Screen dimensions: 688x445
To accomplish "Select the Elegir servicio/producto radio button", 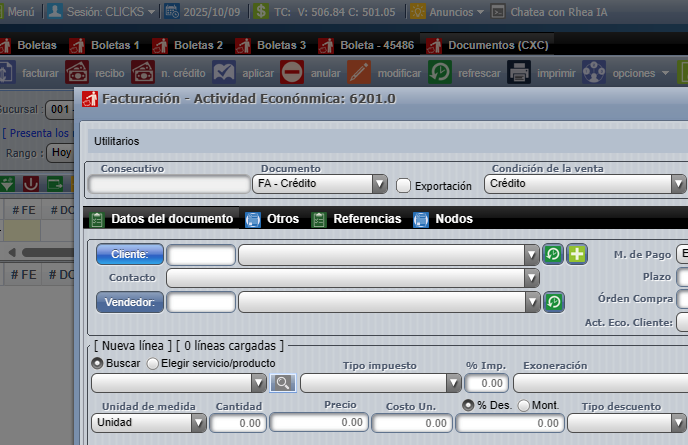I will (x=153, y=363).
